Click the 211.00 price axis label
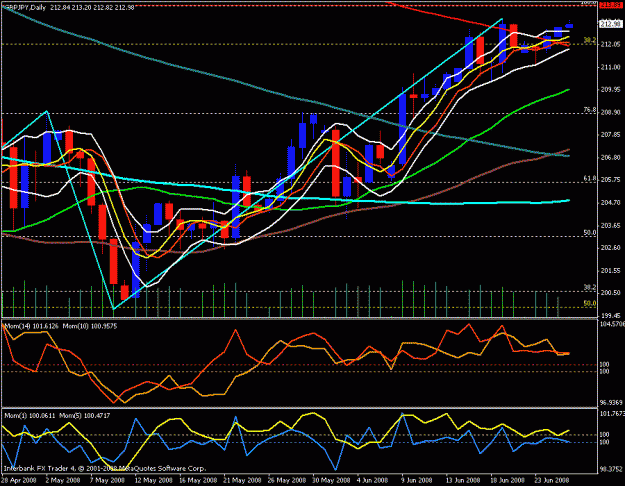Image resolution: width=625 pixels, height=486 pixels. pyautogui.click(x=610, y=67)
